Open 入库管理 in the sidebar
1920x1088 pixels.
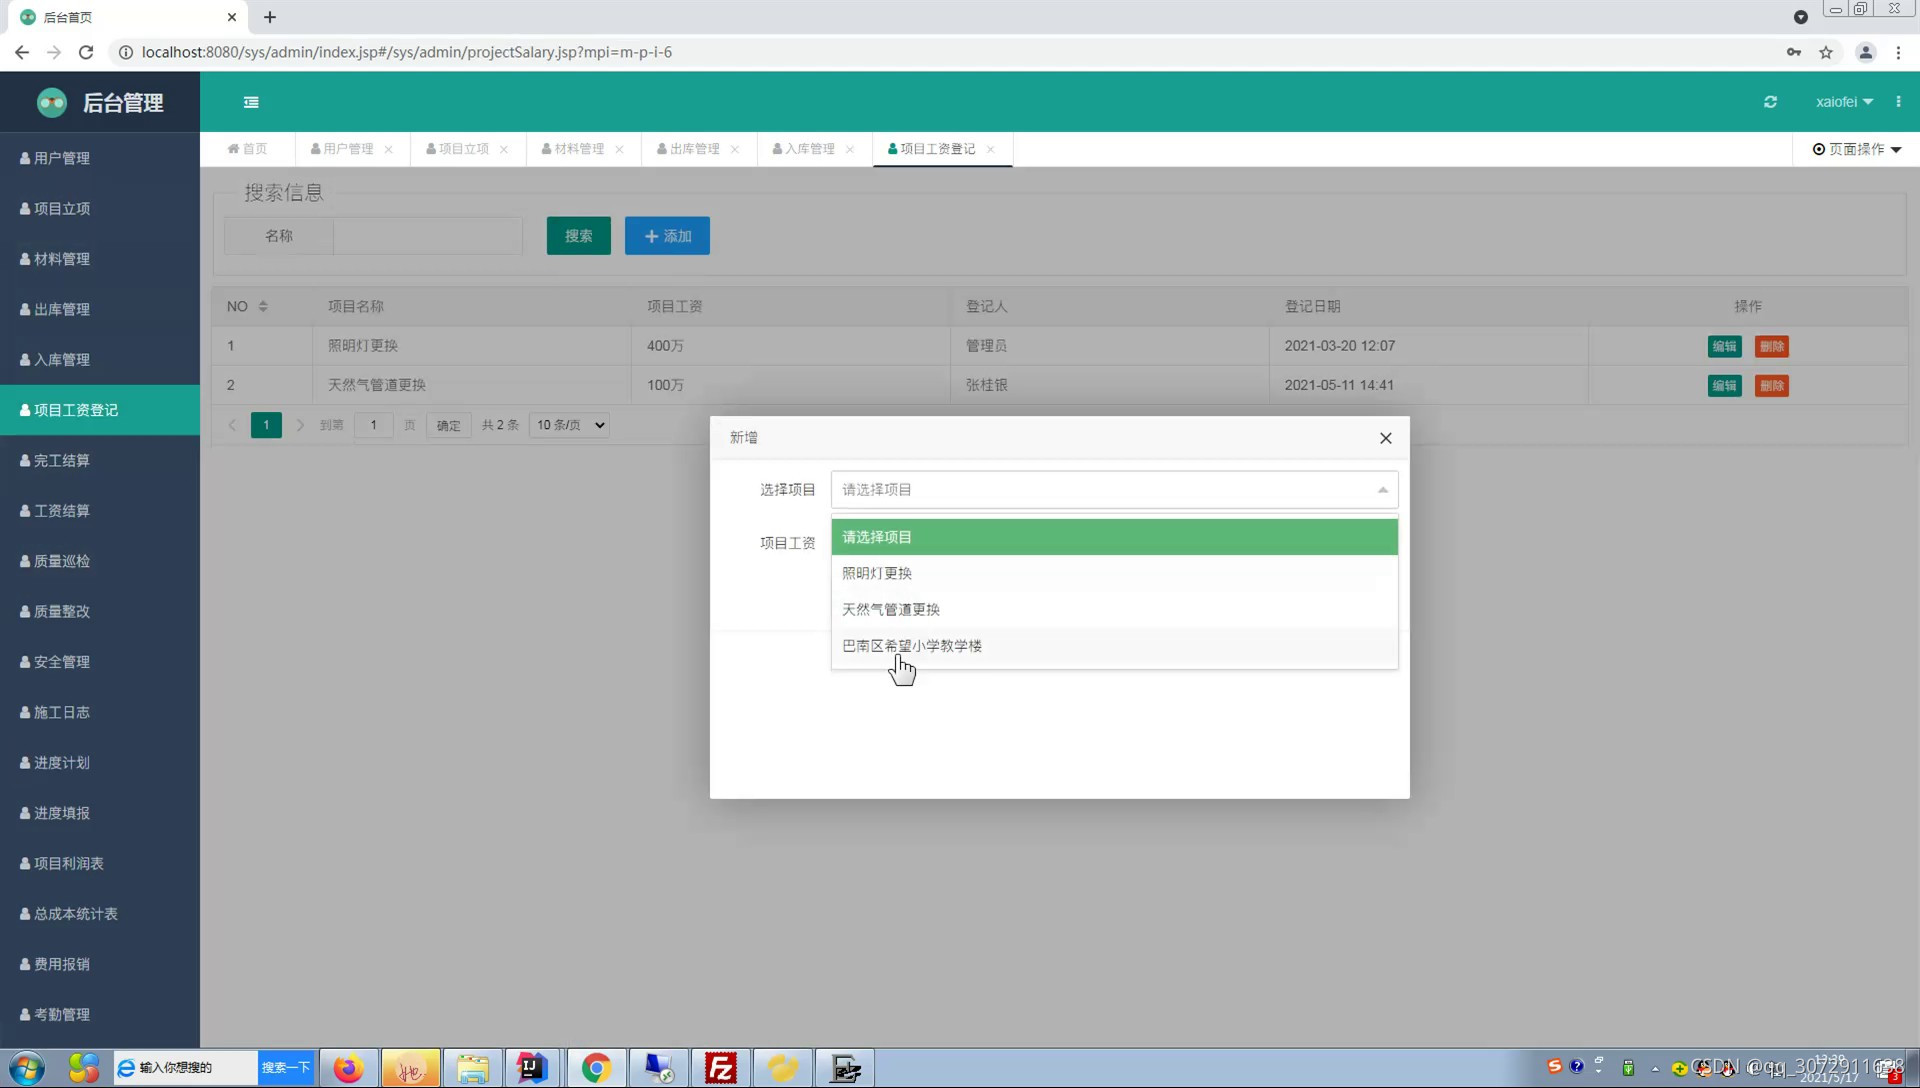pyautogui.click(x=100, y=359)
